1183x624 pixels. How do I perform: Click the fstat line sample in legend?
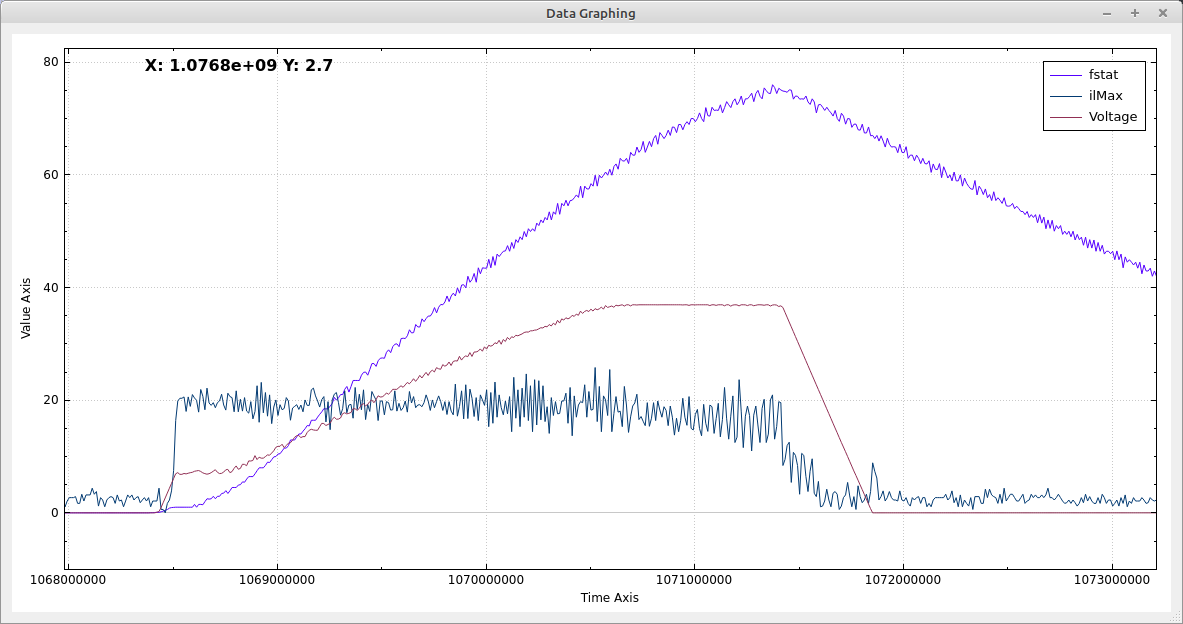coord(1065,74)
